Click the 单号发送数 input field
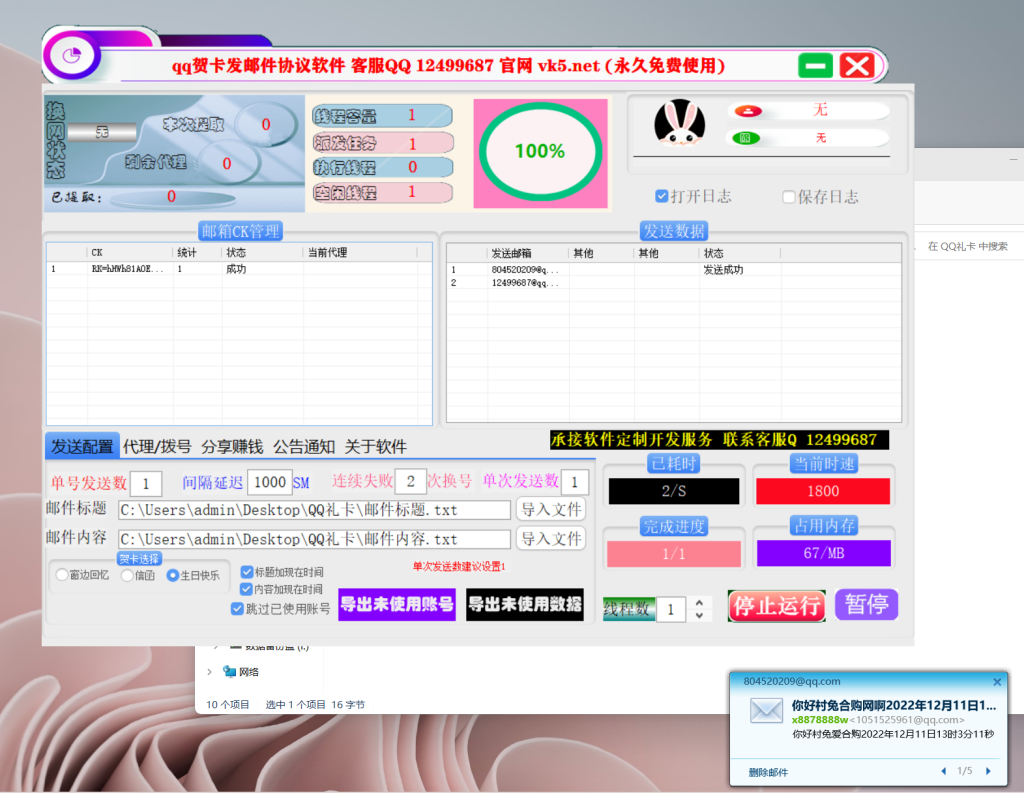 (146, 483)
